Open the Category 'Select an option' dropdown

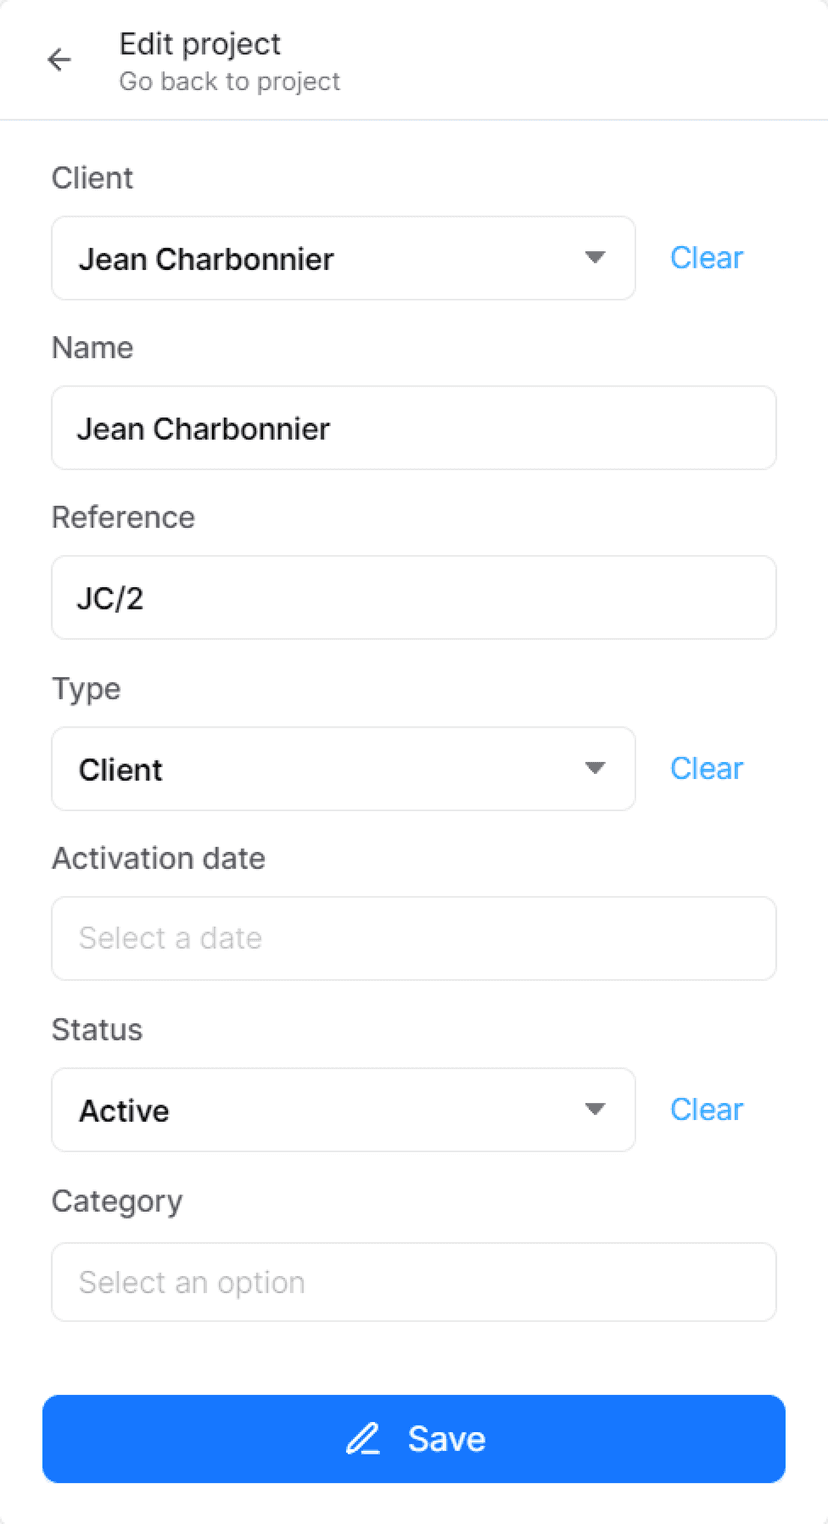pyautogui.click(x=414, y=1282)
